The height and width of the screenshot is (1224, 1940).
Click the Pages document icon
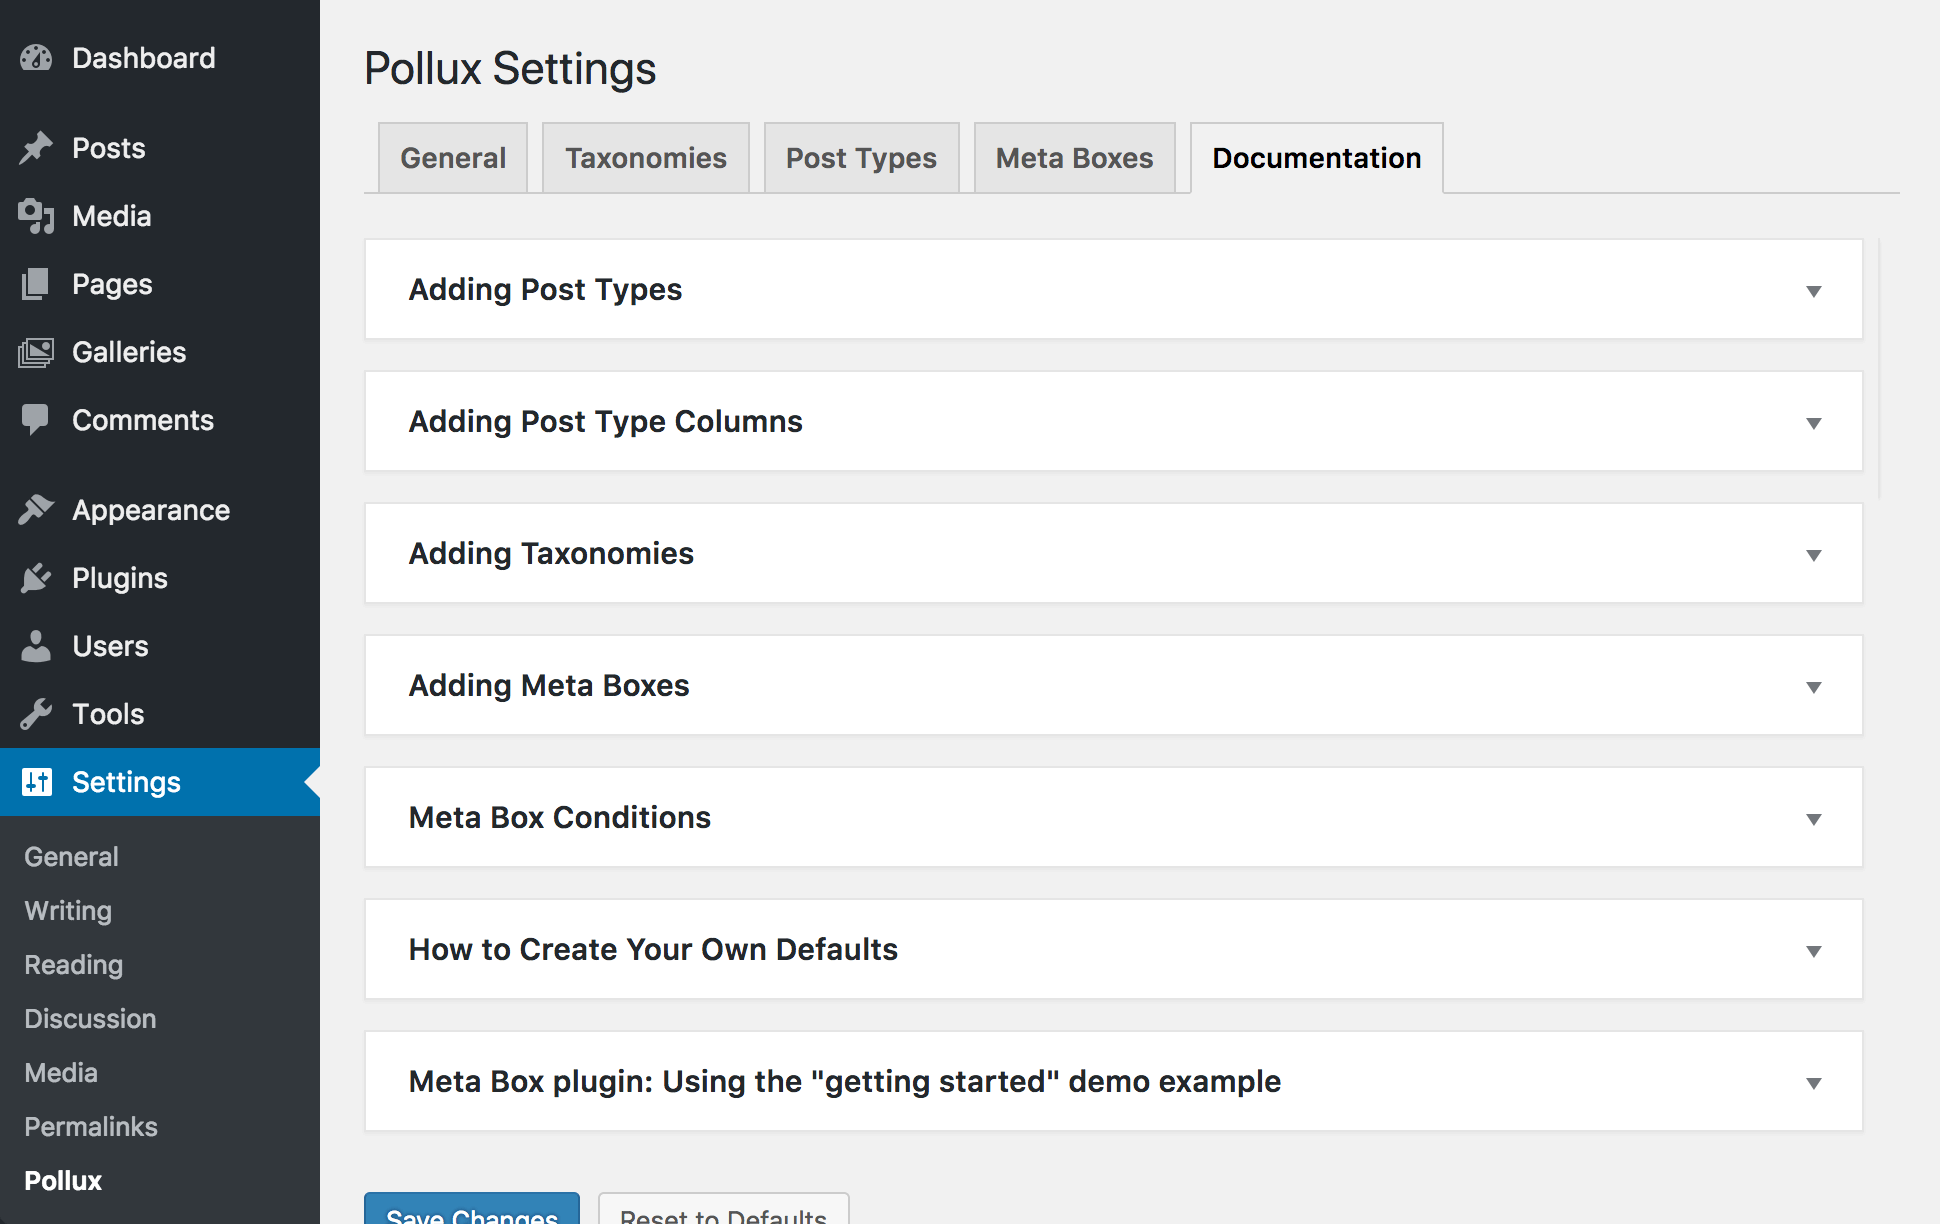point(36,284)
